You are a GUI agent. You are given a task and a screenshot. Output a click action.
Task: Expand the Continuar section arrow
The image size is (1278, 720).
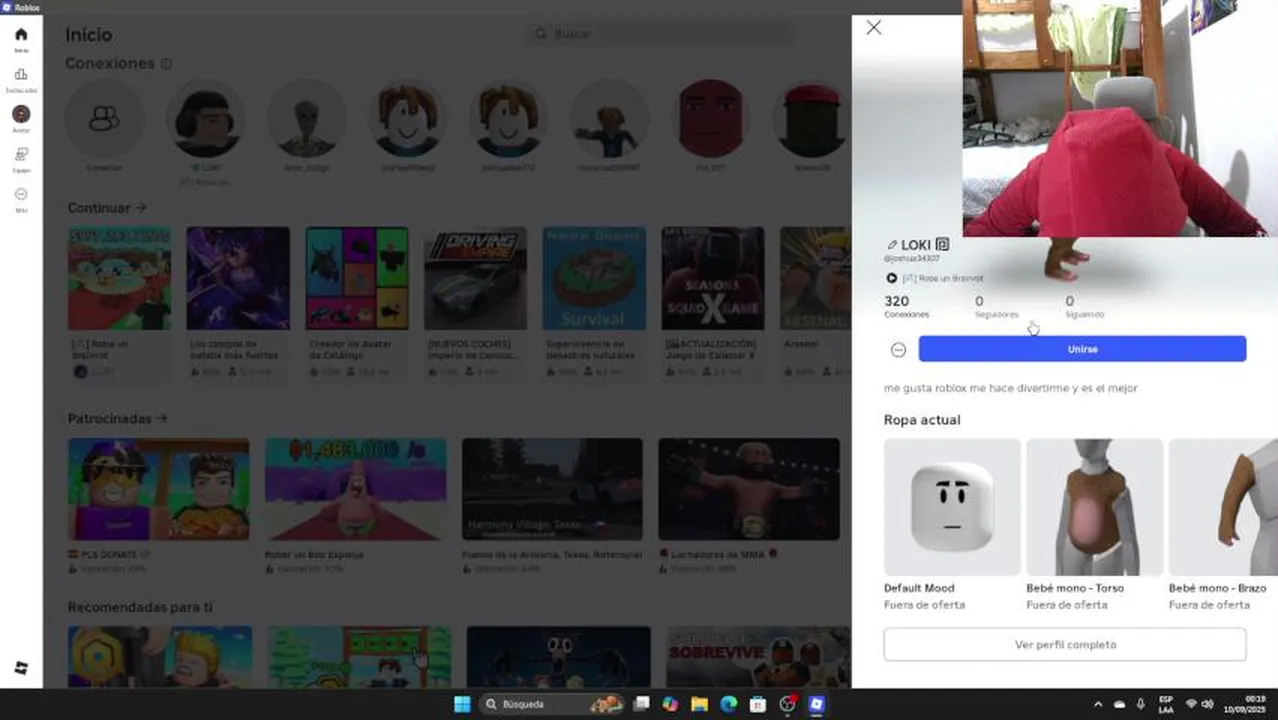click(x=141, y=208)
